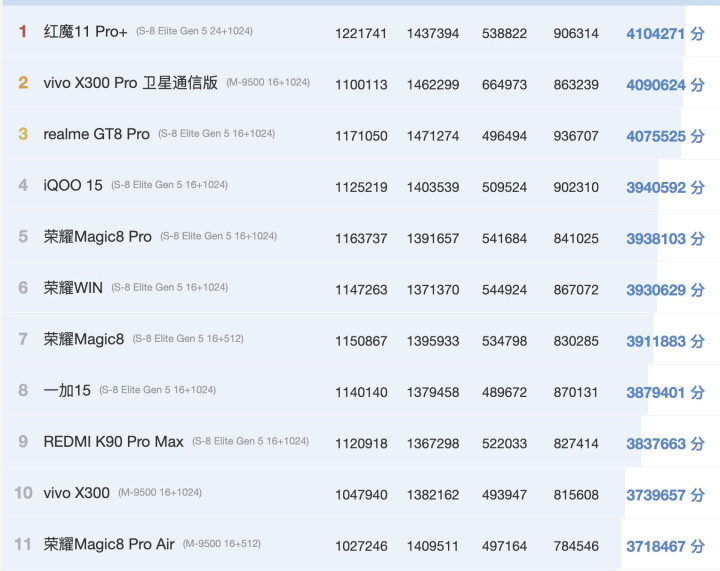
Task: Select value 544924 in 荣耀WIN row
Action: click(504, 290)
